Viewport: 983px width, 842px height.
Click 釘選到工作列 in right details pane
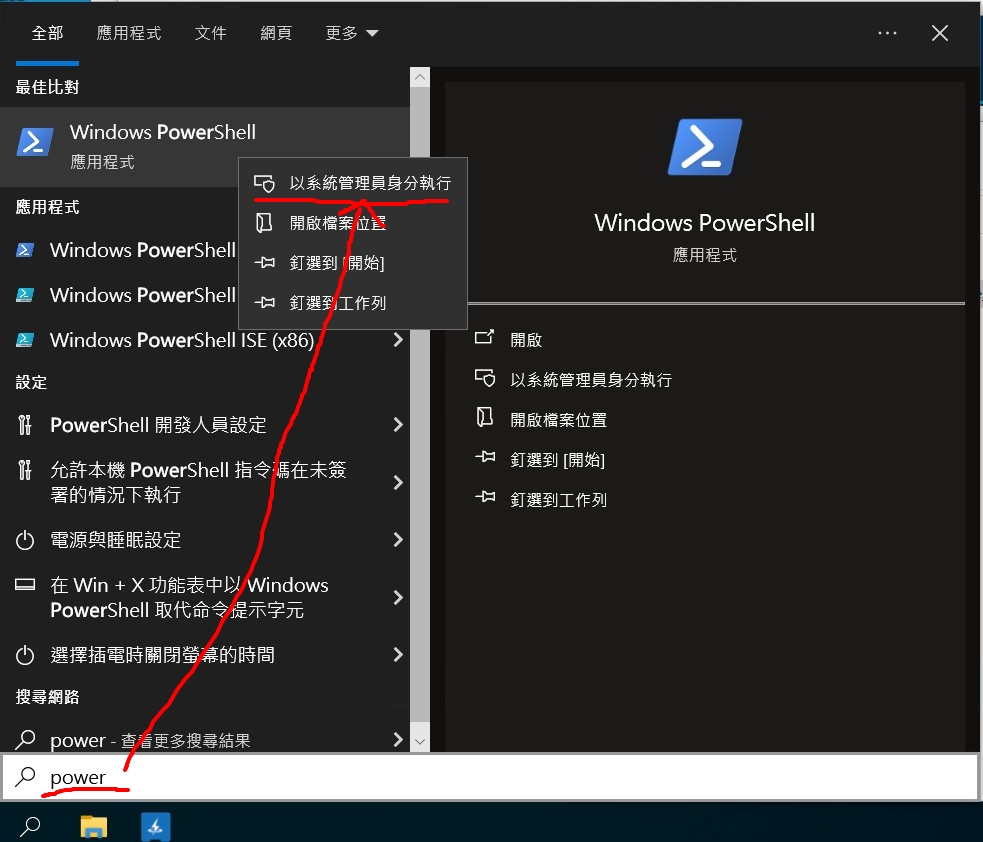(559, 500)
